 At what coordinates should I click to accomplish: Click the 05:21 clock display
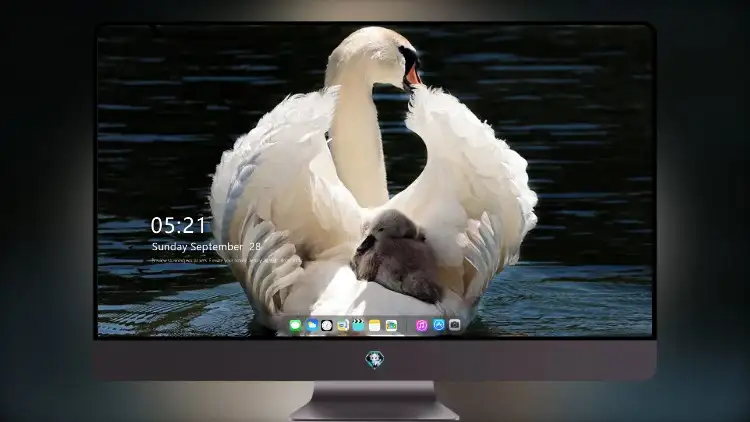click(178, 225)
